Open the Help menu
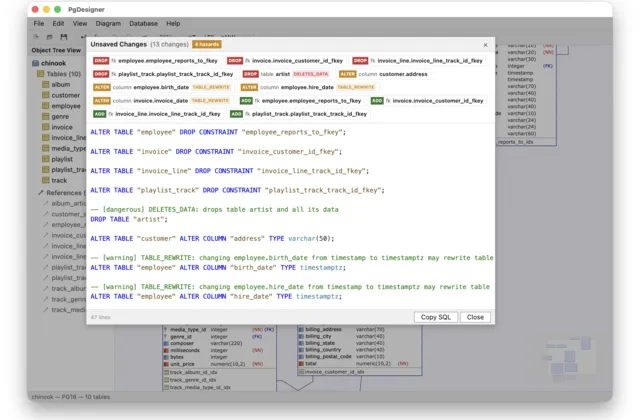Screen dimensions: 640x420 [x=173, y=24]
